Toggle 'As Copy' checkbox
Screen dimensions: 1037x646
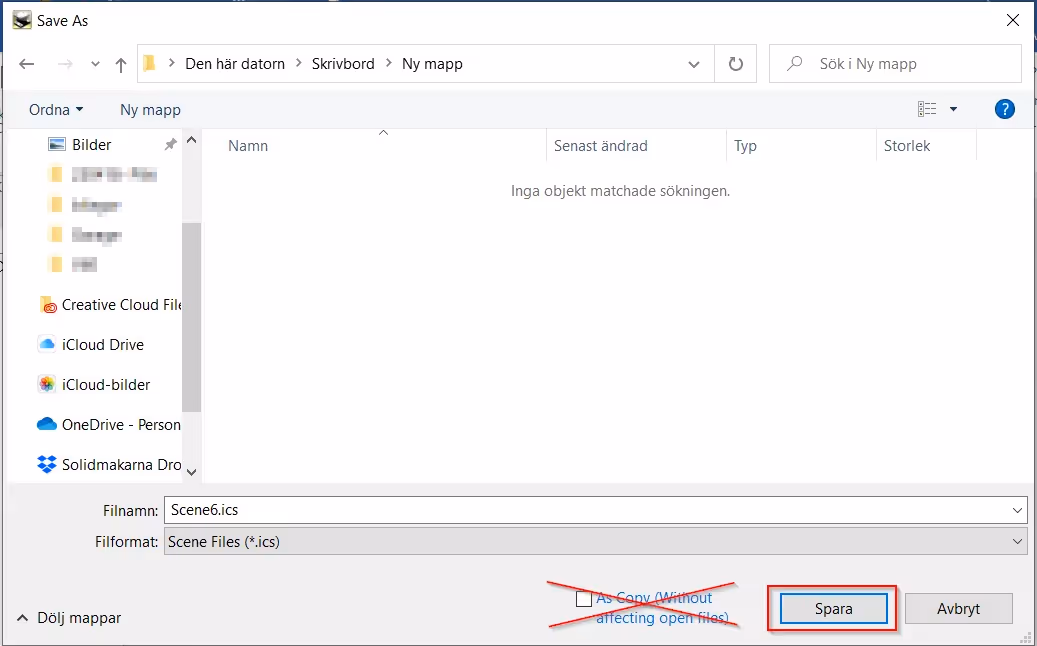pos(583,598)
